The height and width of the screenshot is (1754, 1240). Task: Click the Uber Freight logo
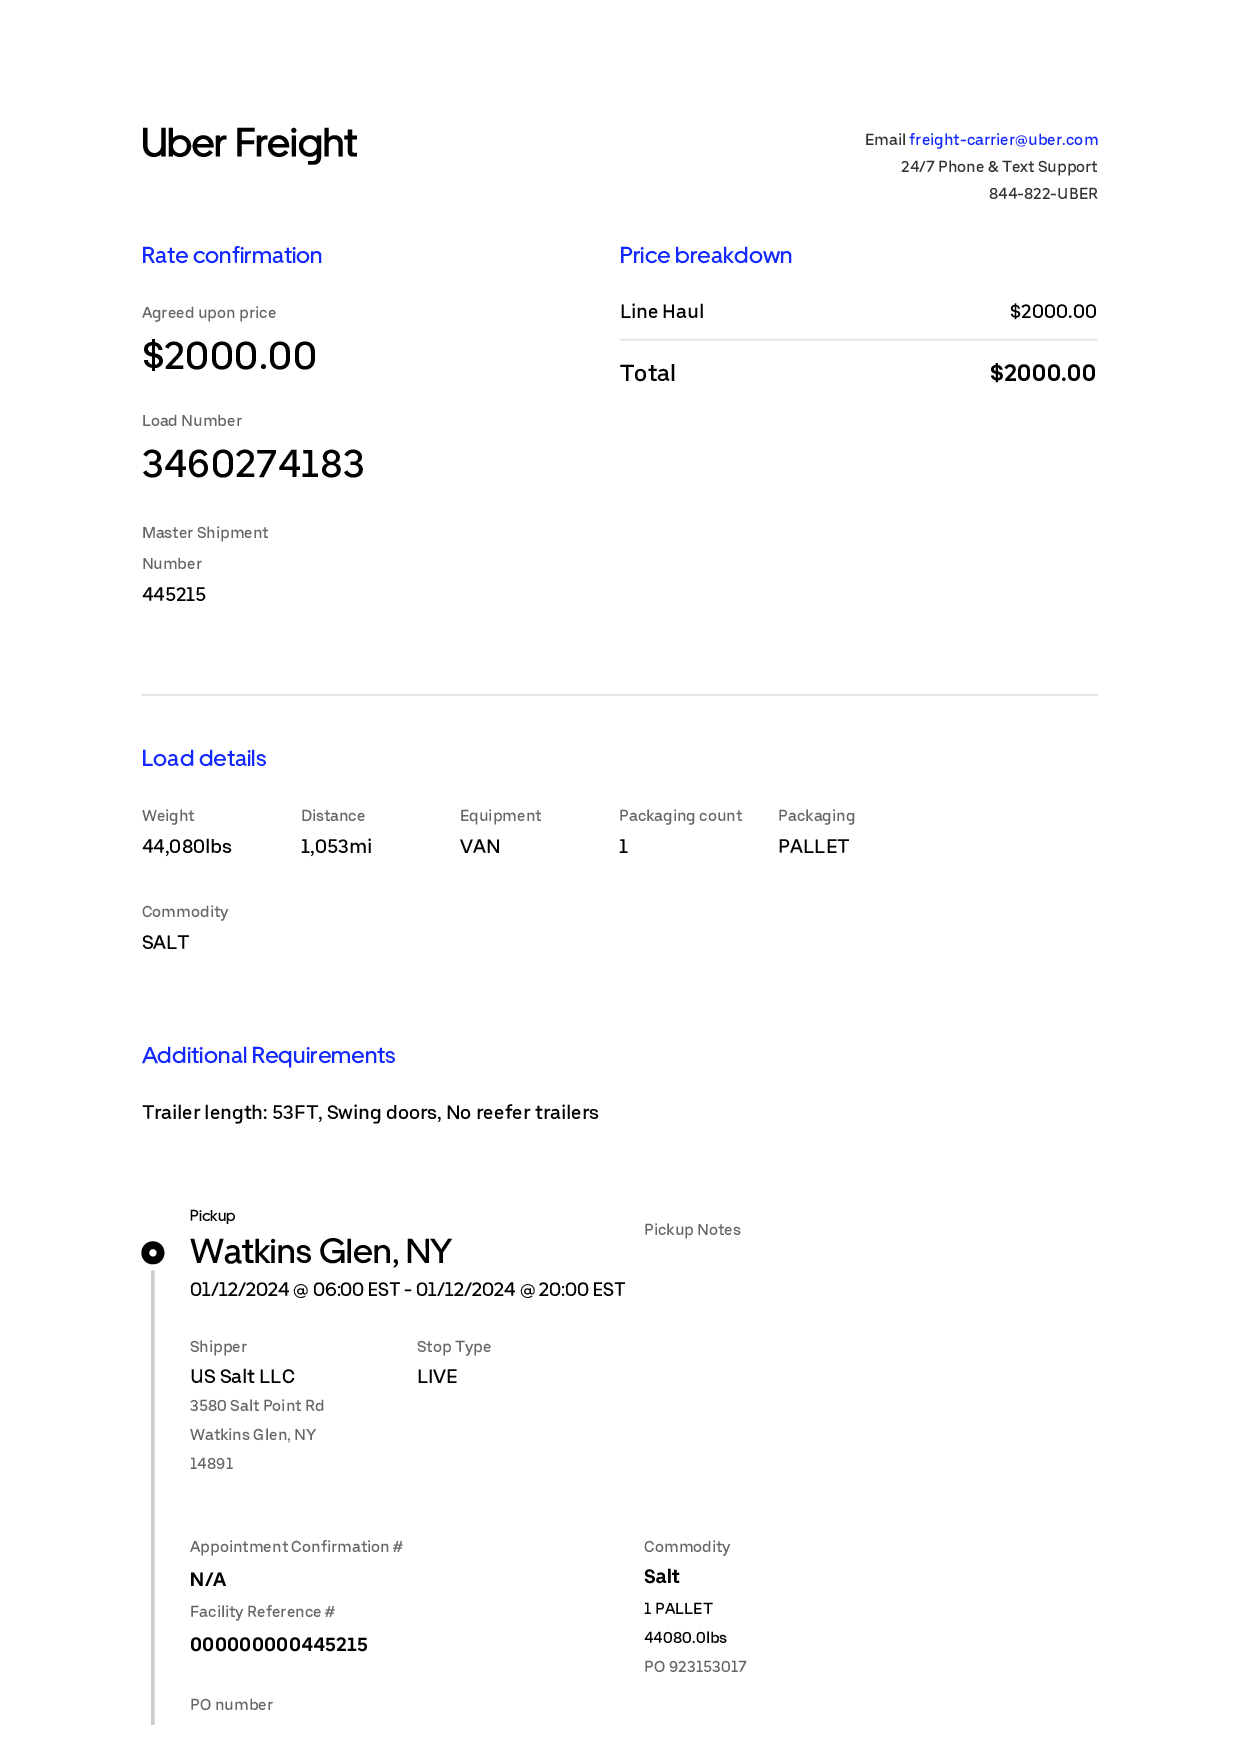pyautogui.click(x=249, y=144)
